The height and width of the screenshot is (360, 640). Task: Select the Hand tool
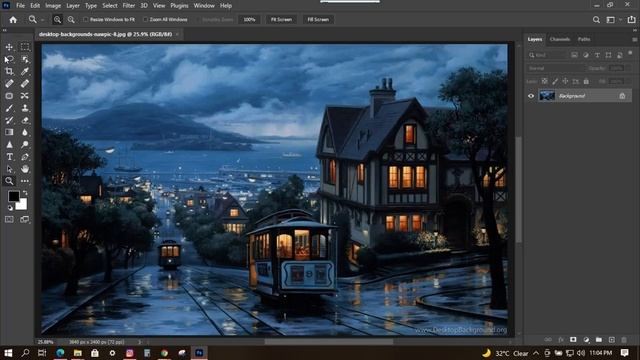coord(25,169)
